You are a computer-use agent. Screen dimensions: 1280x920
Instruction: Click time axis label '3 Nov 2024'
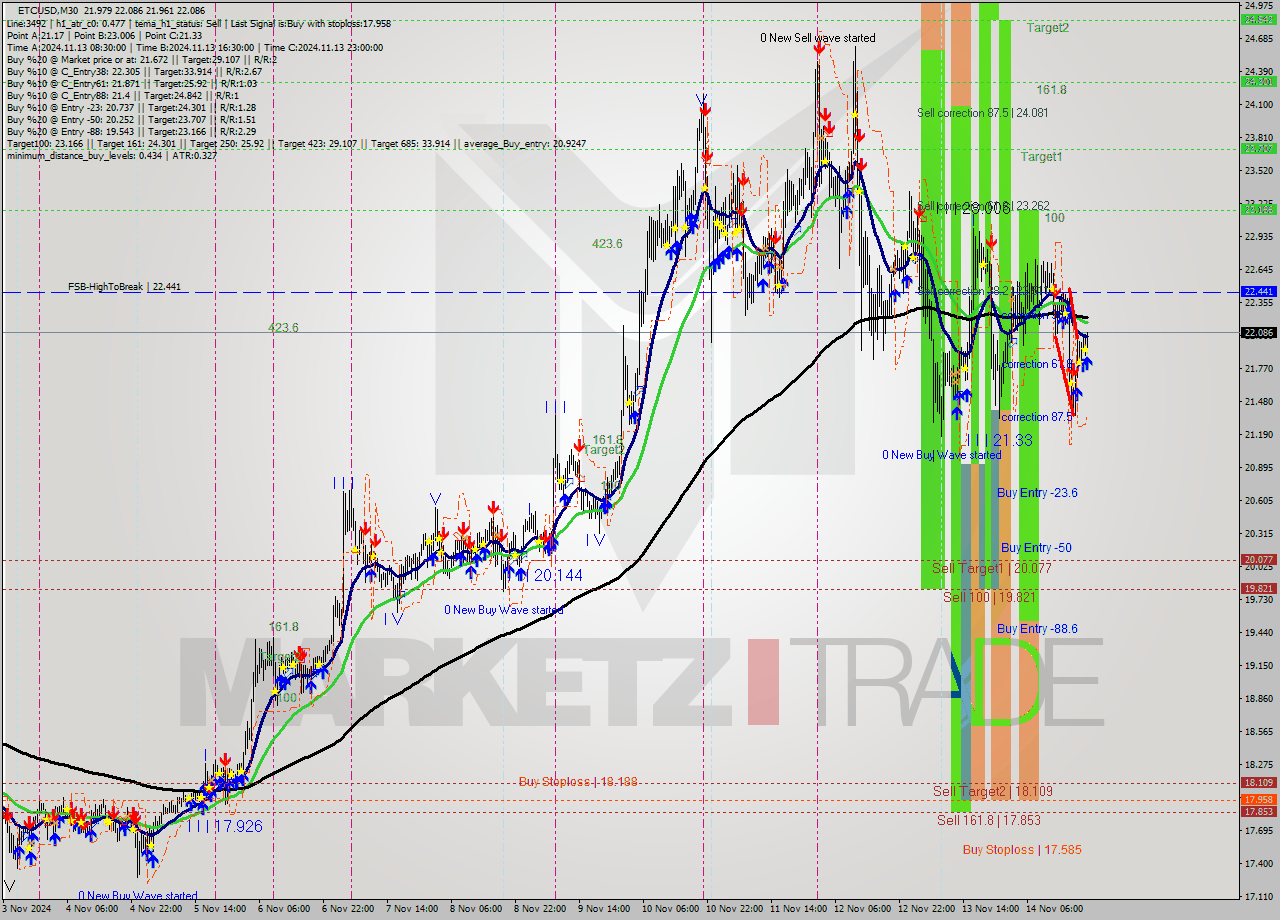coord(28,909)
